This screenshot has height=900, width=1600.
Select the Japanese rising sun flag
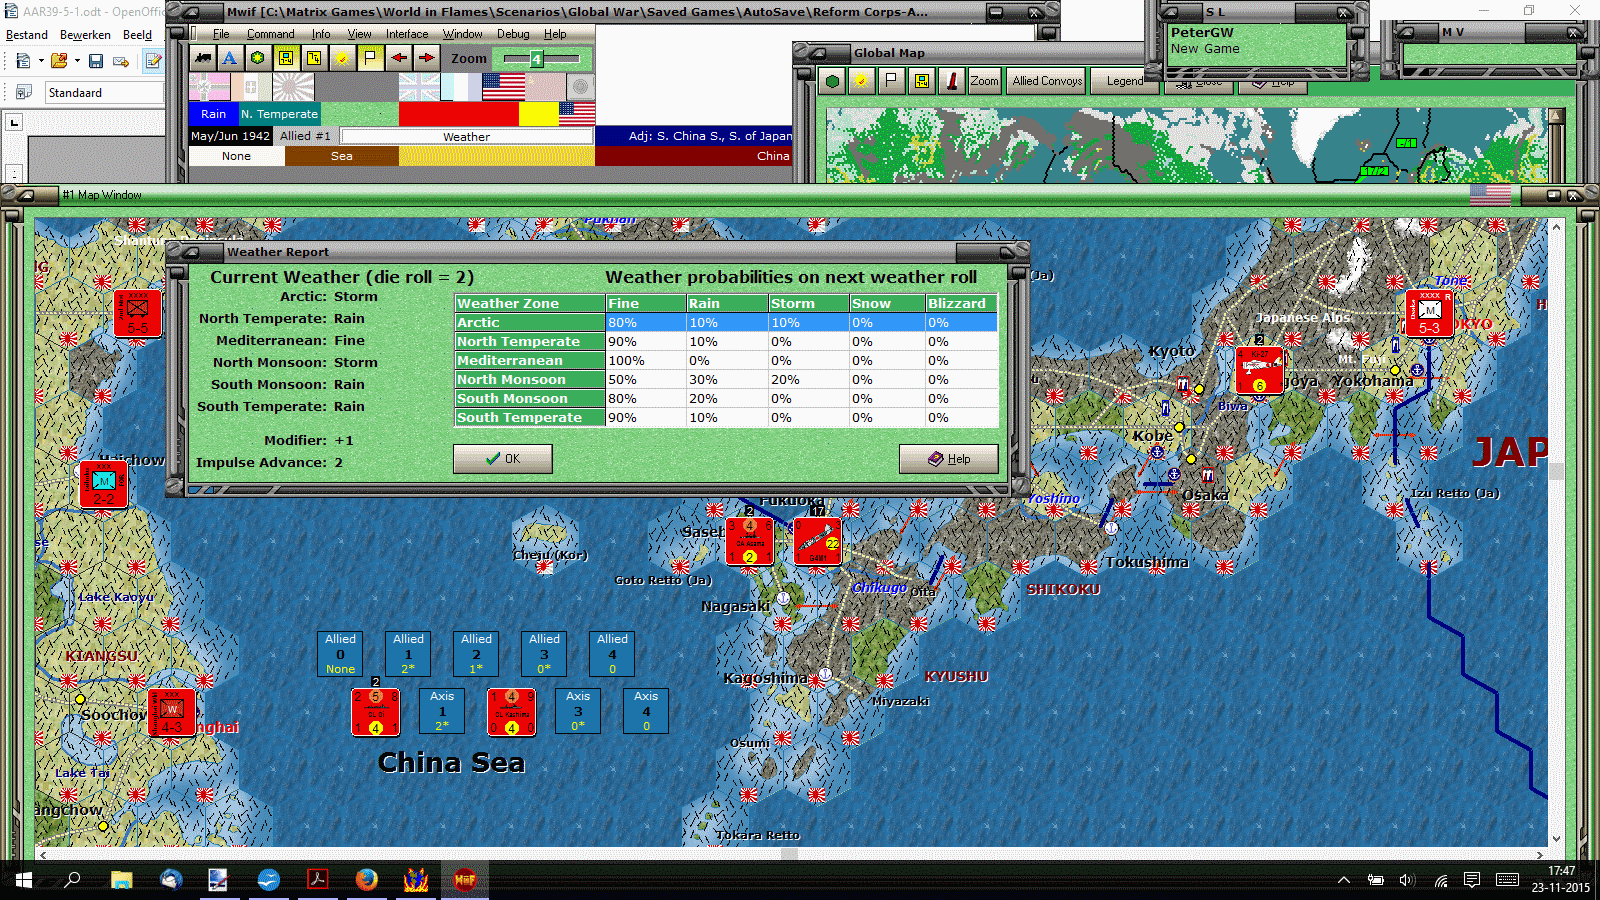coord(293,87)
